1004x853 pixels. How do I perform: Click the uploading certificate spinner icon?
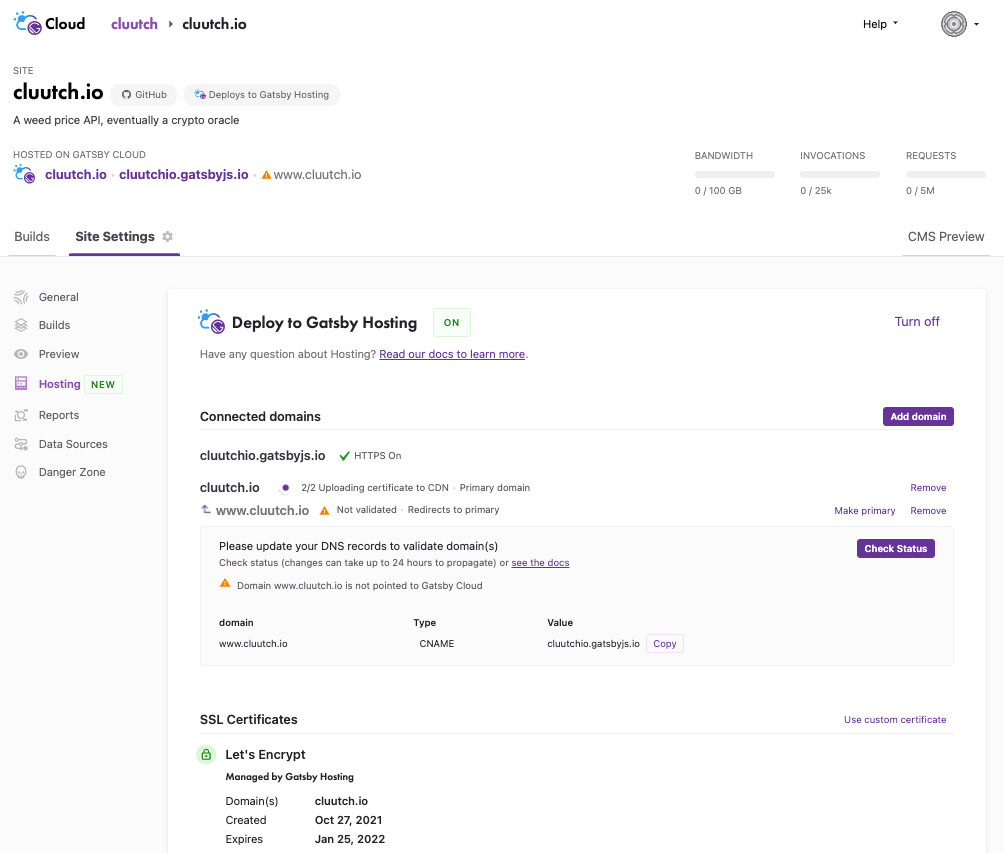(x=286, y=488)
